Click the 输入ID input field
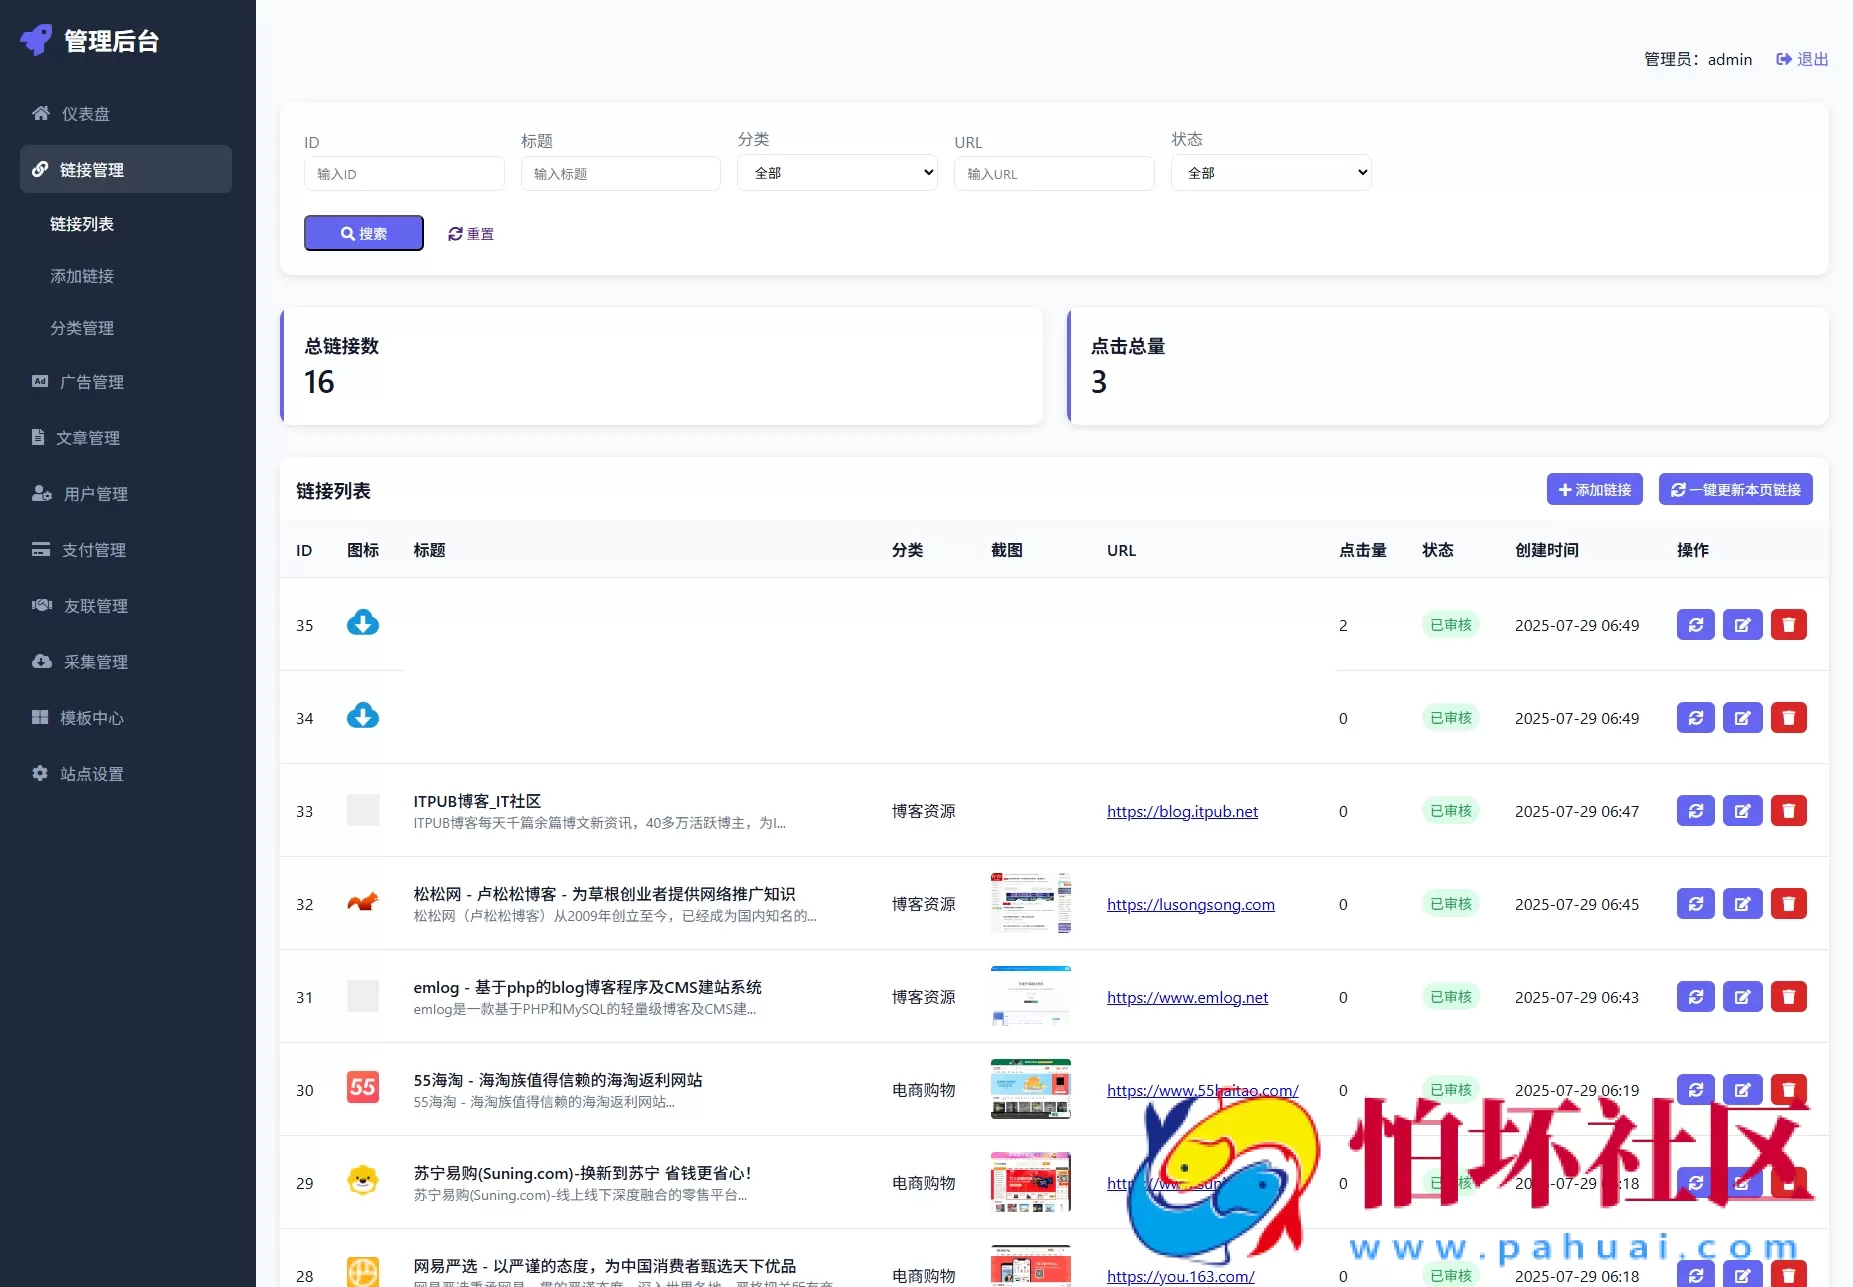The height and width of the screenshot is (1287, 1853). click(404, 173)
